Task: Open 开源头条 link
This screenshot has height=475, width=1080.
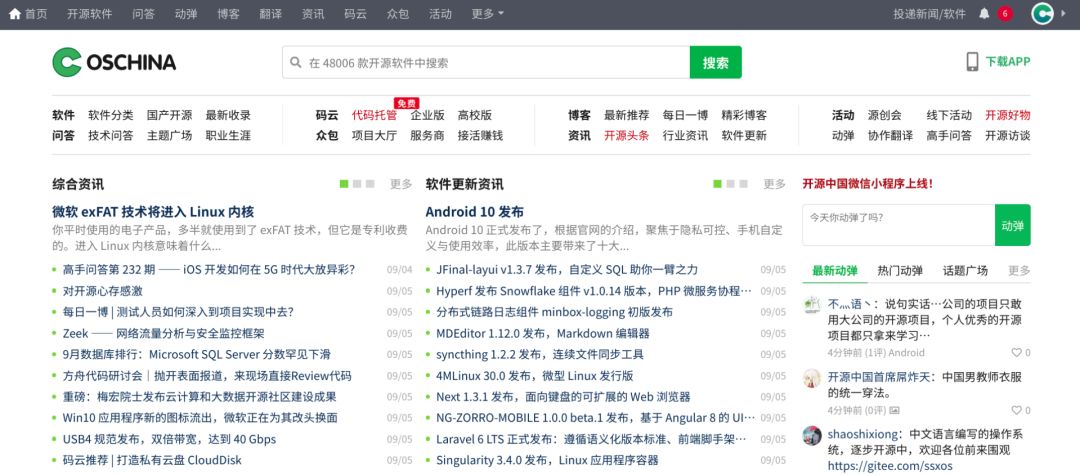Action: click(x=627, y=136)
